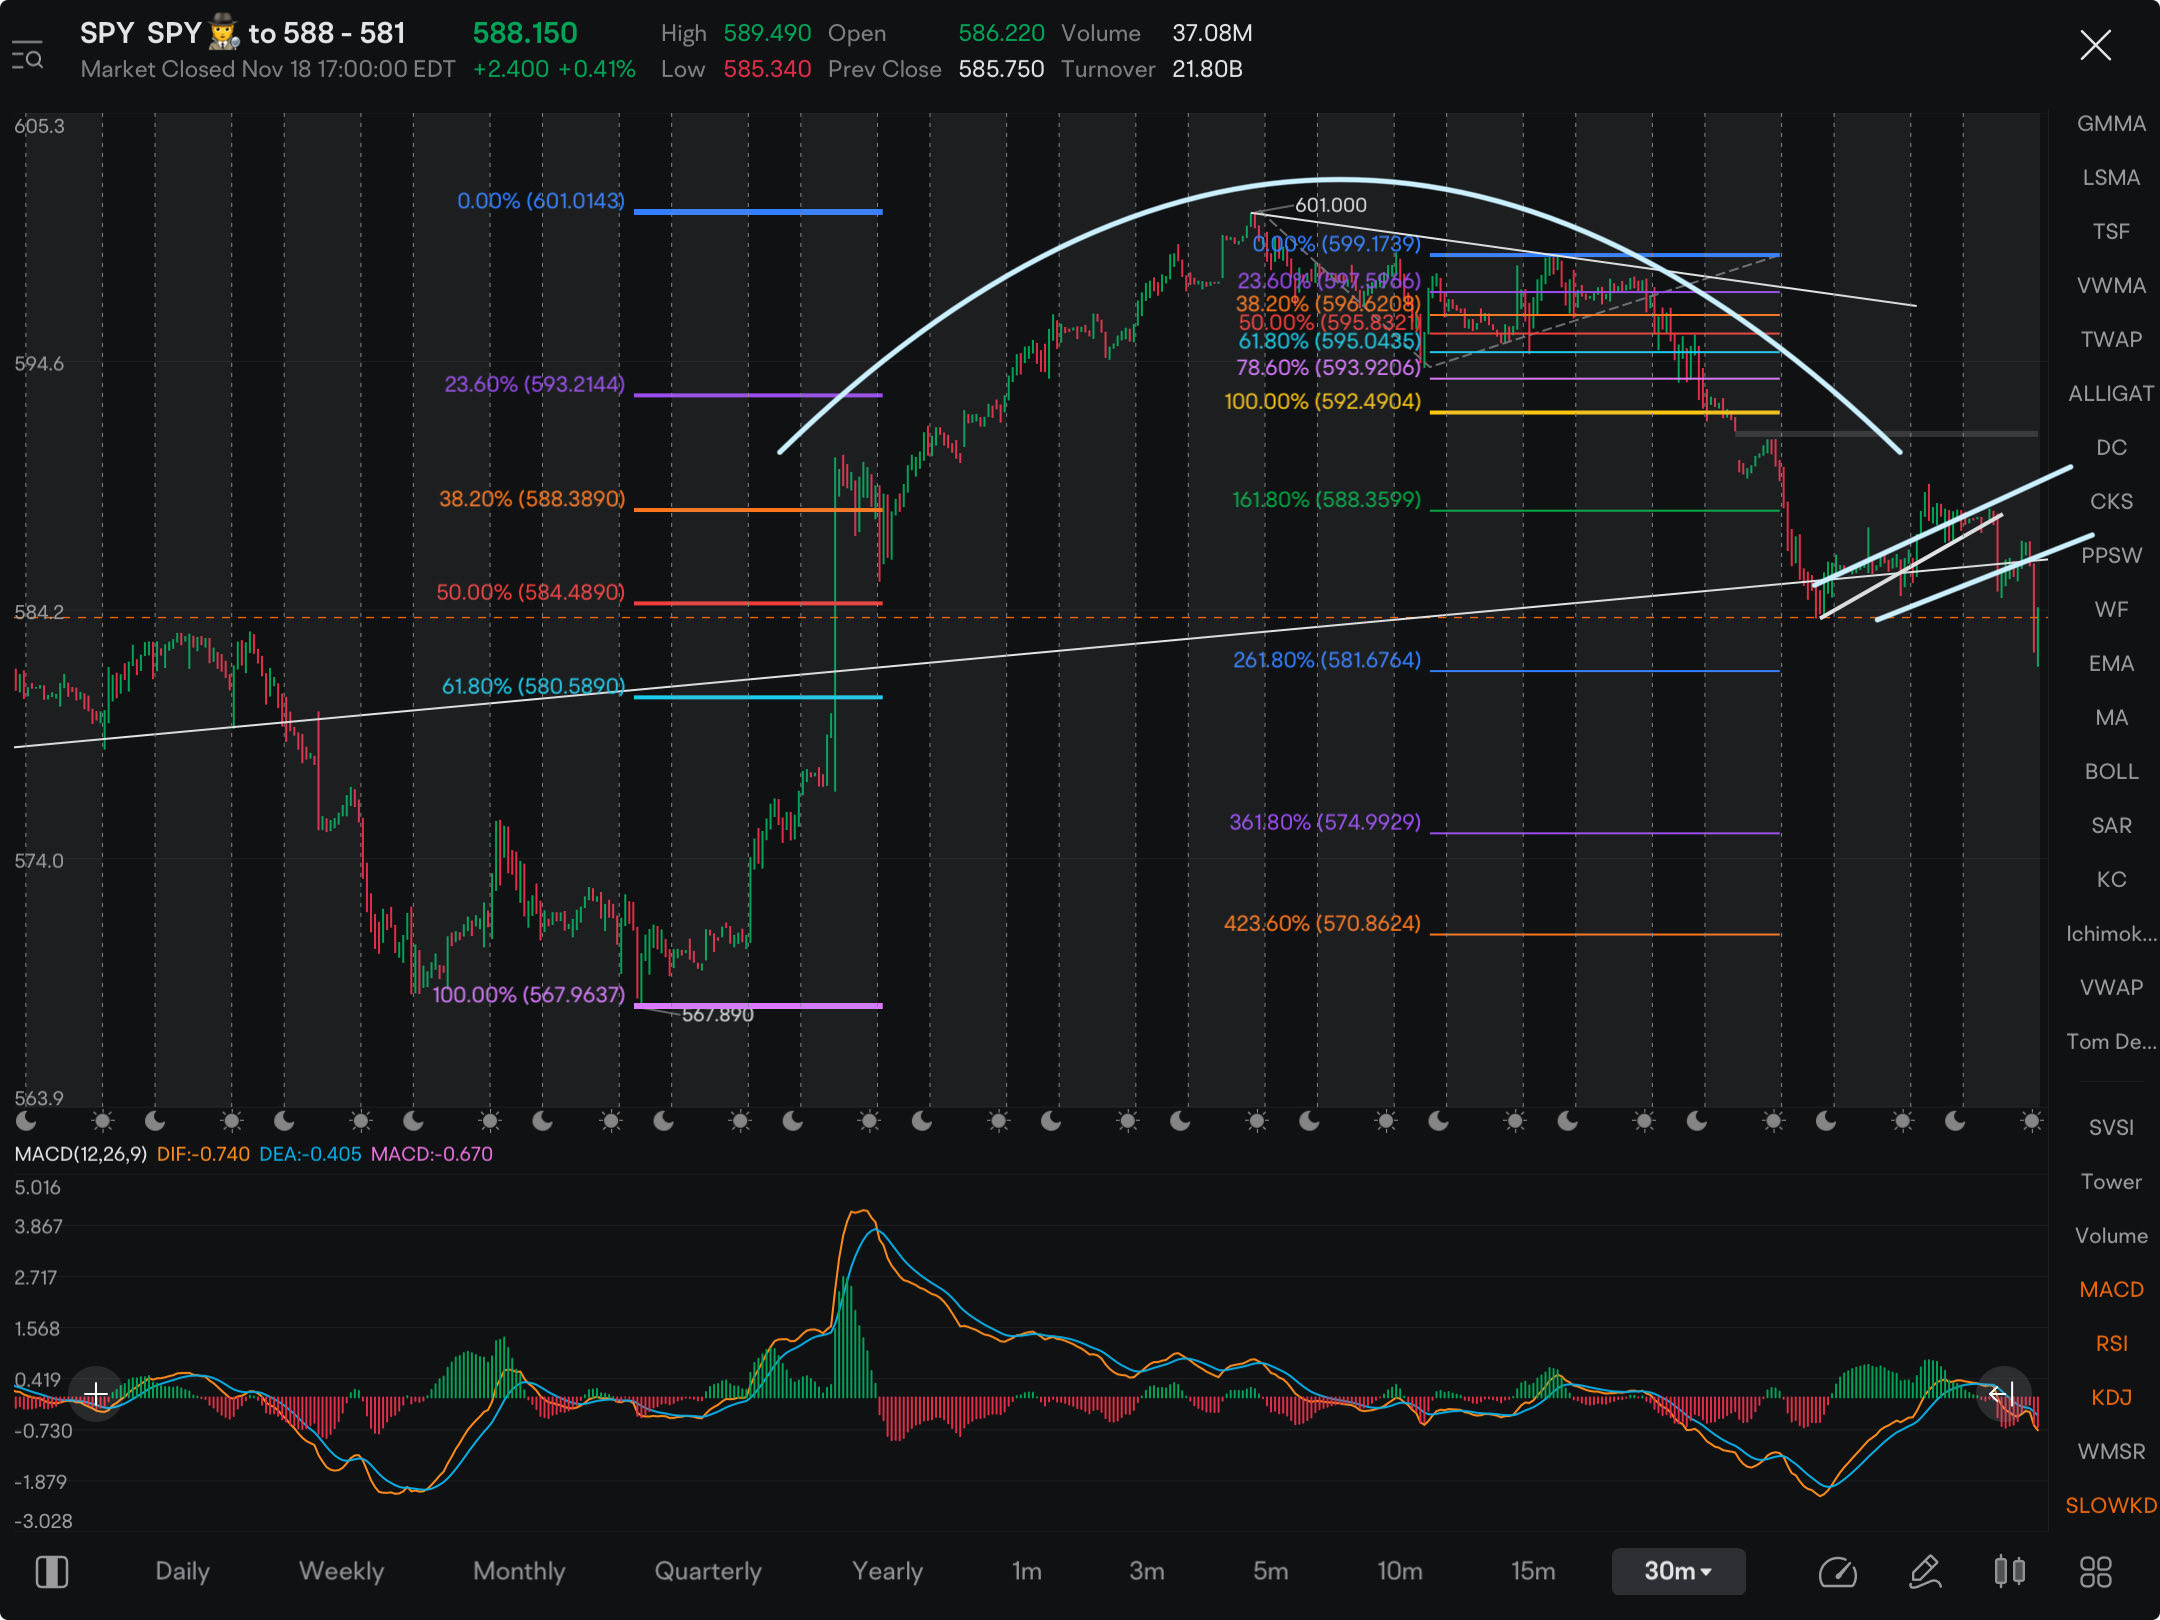Select the 50.00% (584.4890) Fibonacci level
Viewport: 2160px width, 1620px height.
(x=530, y=592)
